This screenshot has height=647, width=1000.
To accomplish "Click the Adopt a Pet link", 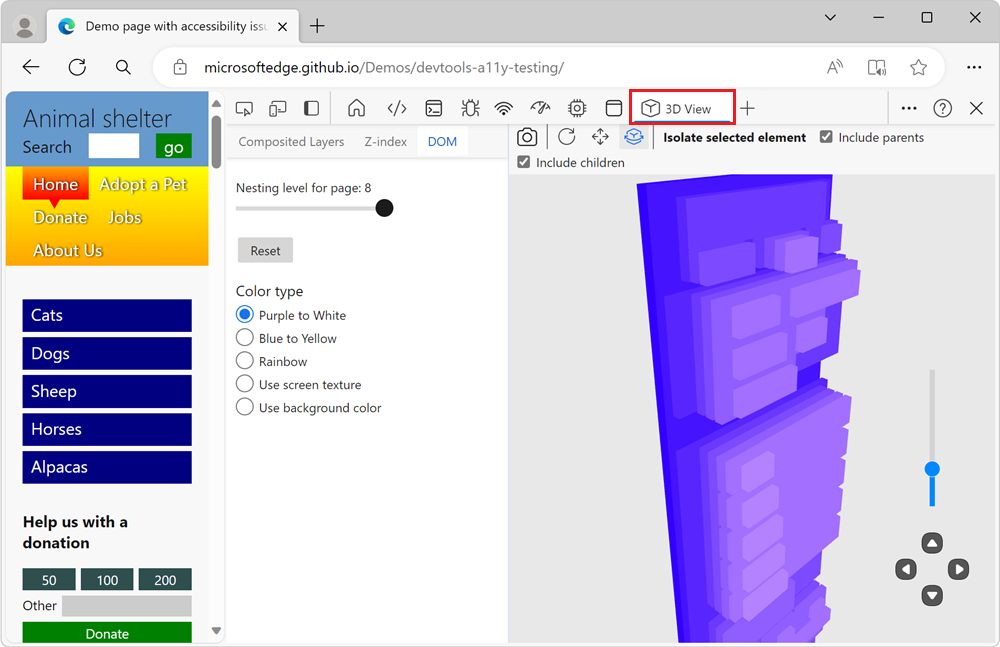I will point(143,184).
